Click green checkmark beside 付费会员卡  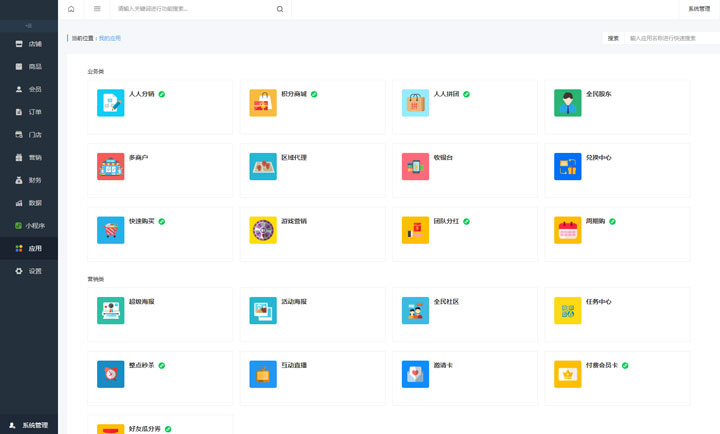tap(626, 365)
